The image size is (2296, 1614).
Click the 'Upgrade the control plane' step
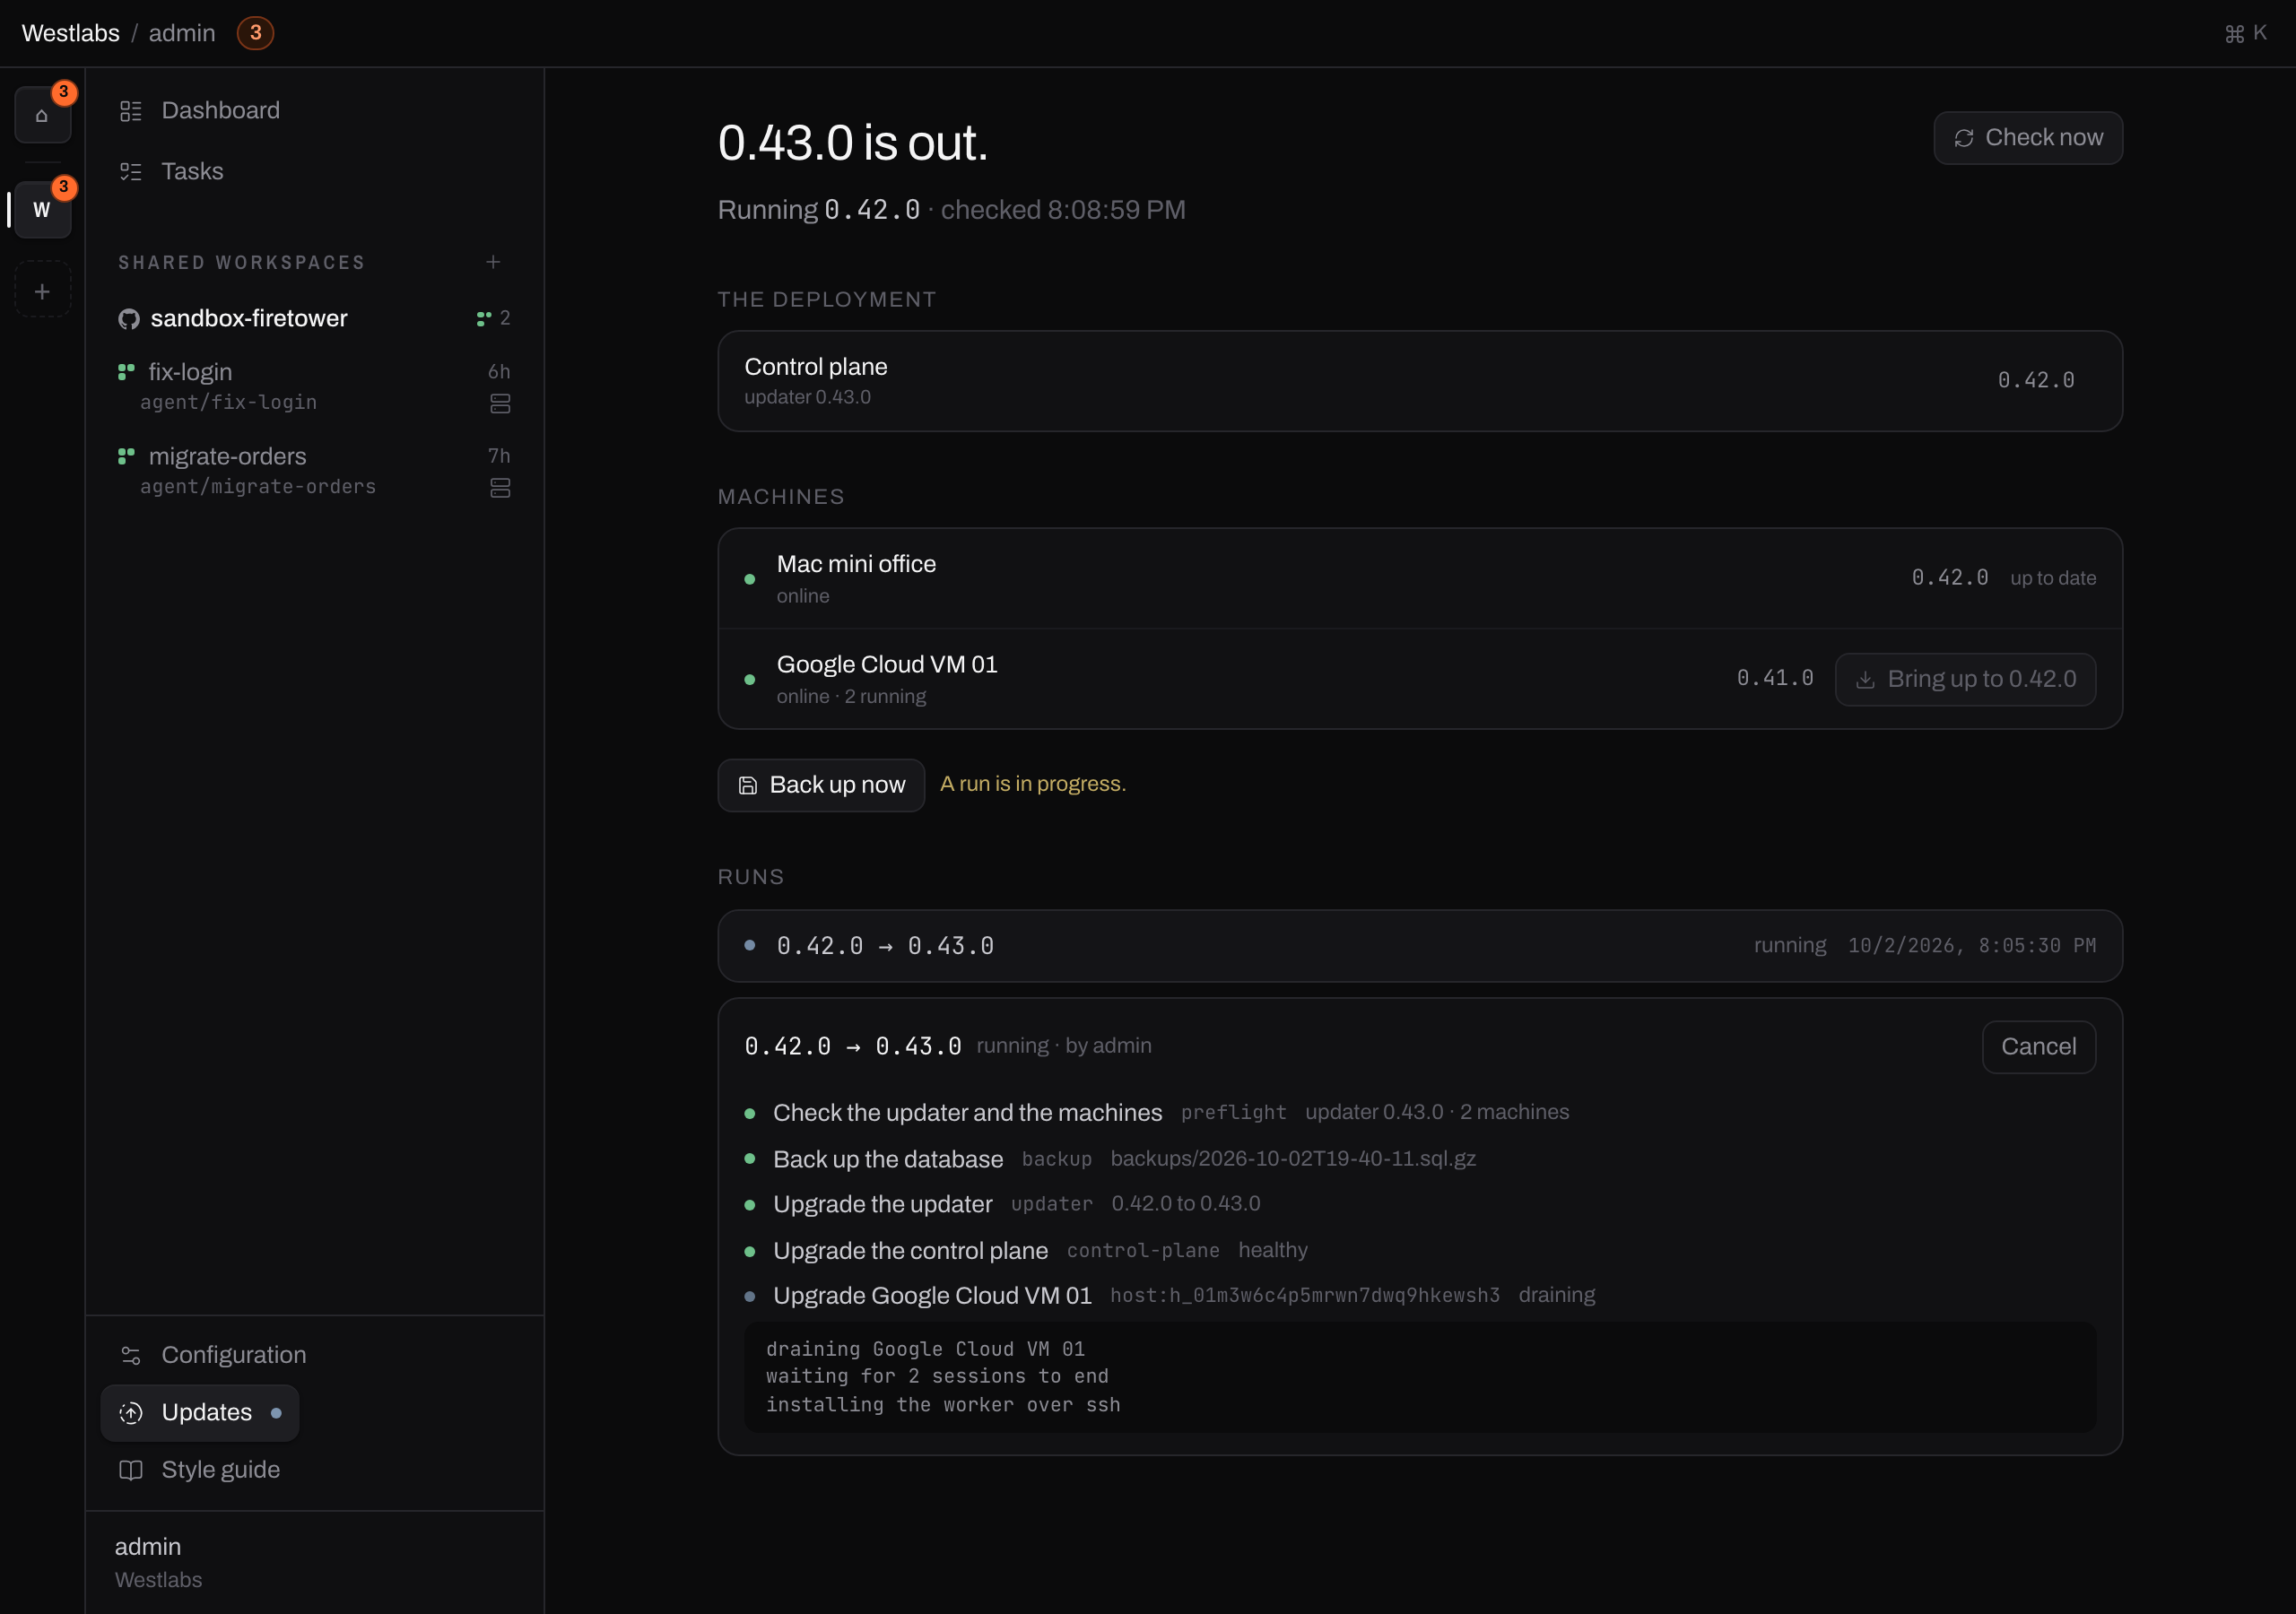click(910, 1250)
